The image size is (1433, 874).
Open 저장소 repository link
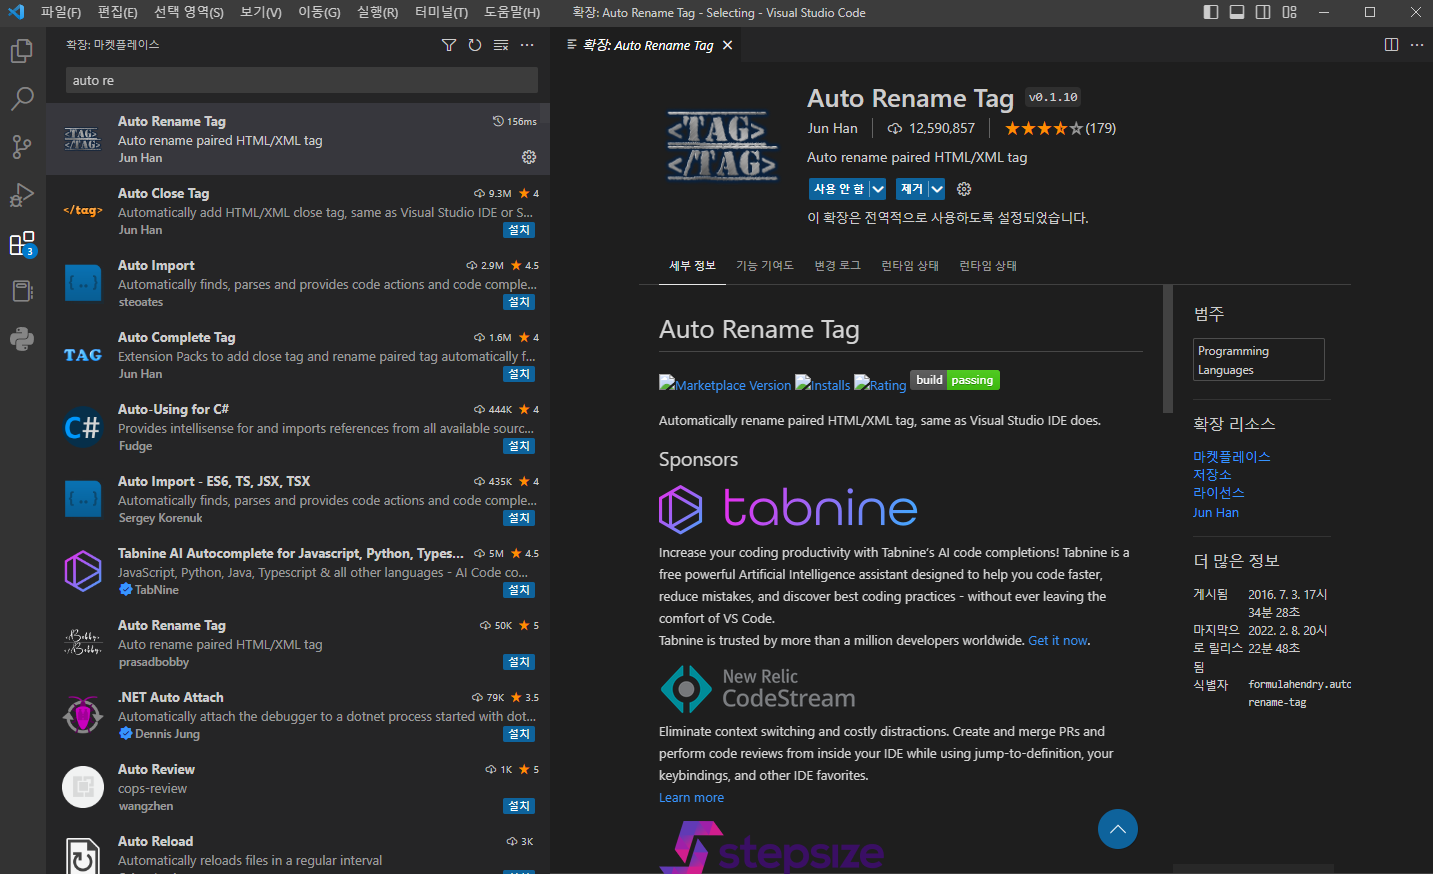(x=1212, y=475)
